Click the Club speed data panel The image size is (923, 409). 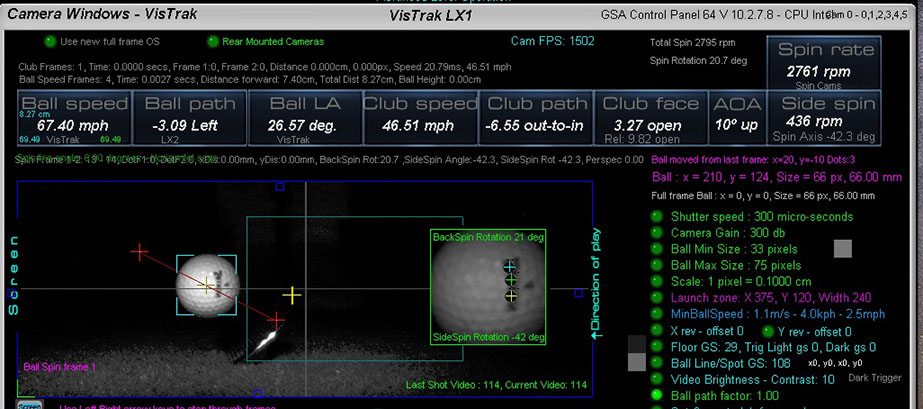[420, 118]
